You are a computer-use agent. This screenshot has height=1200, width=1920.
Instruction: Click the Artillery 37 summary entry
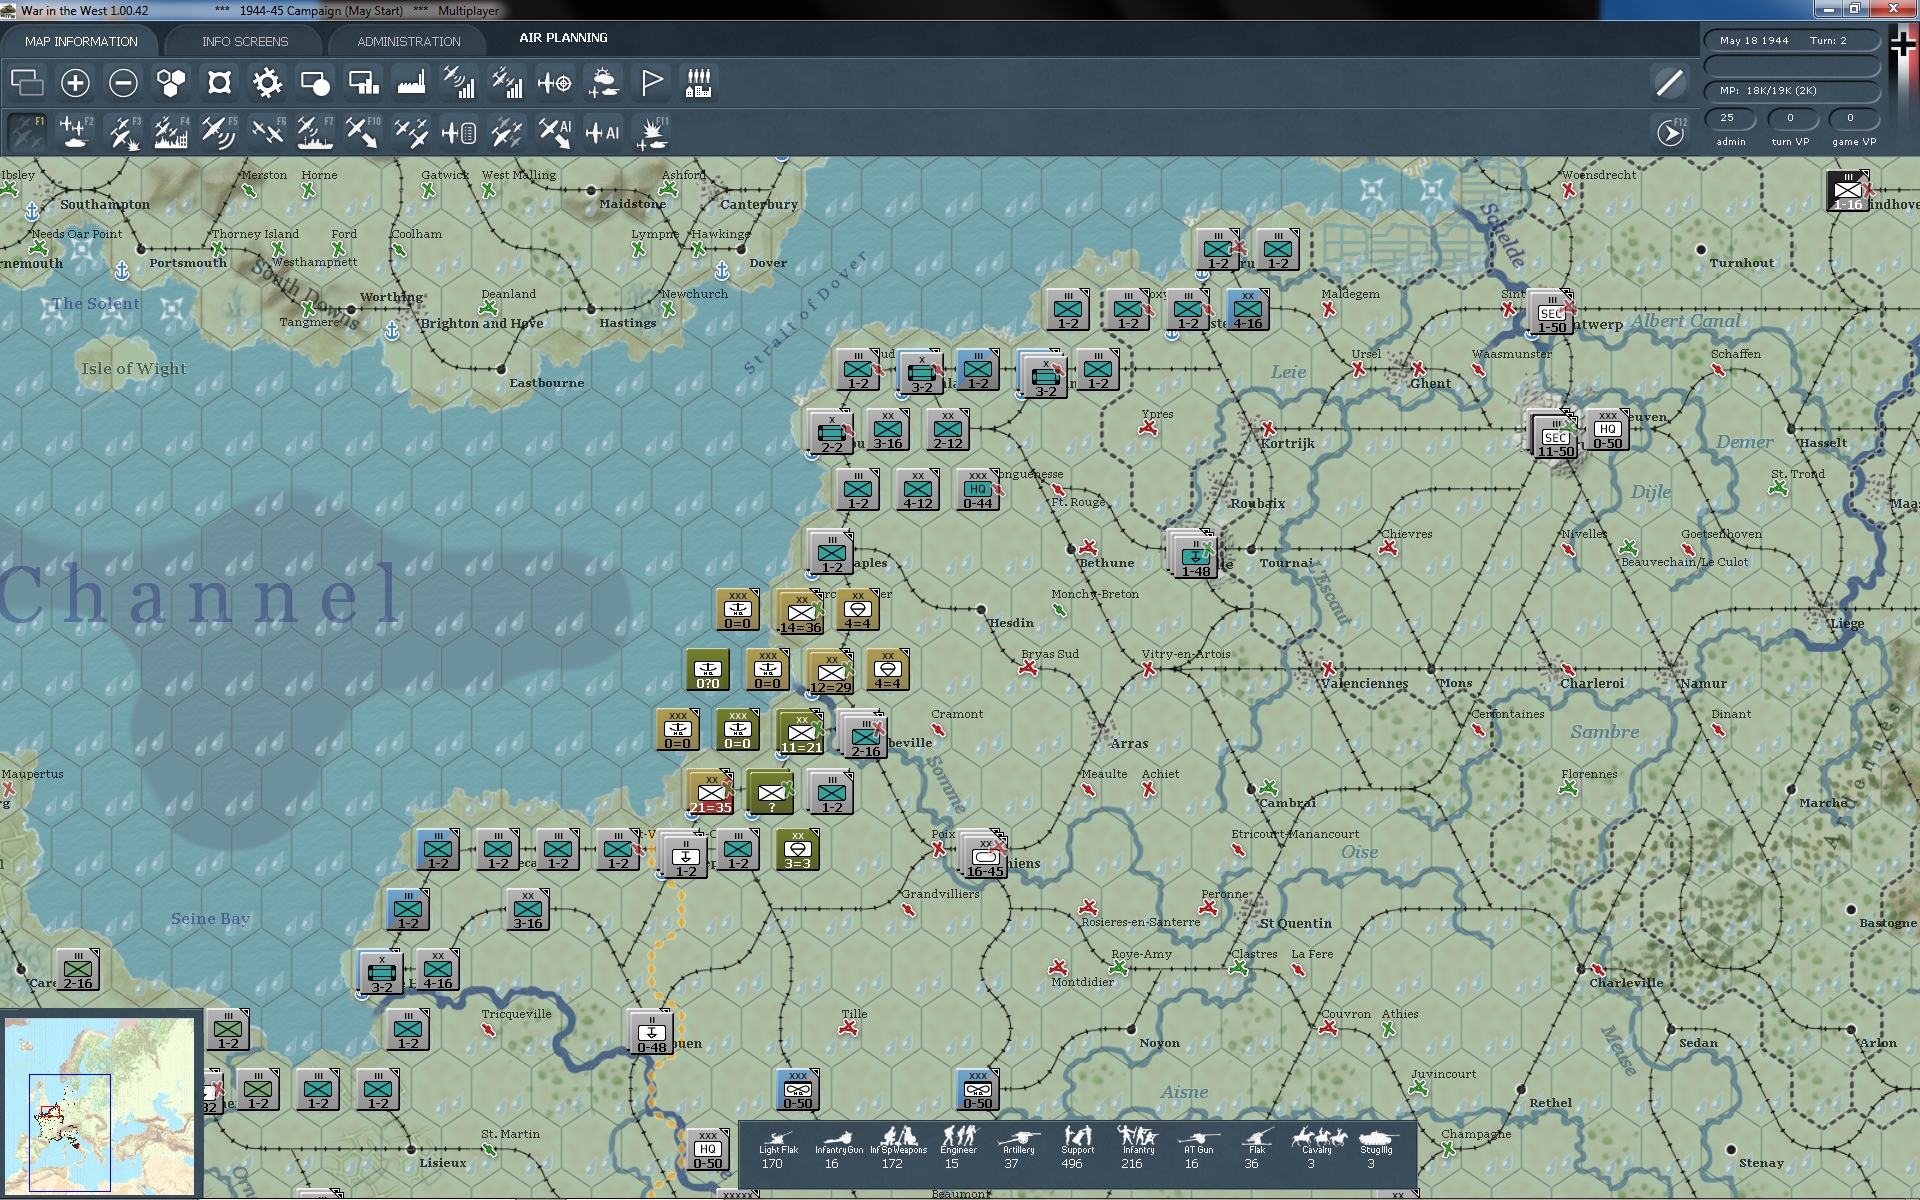[1016, 1148]
